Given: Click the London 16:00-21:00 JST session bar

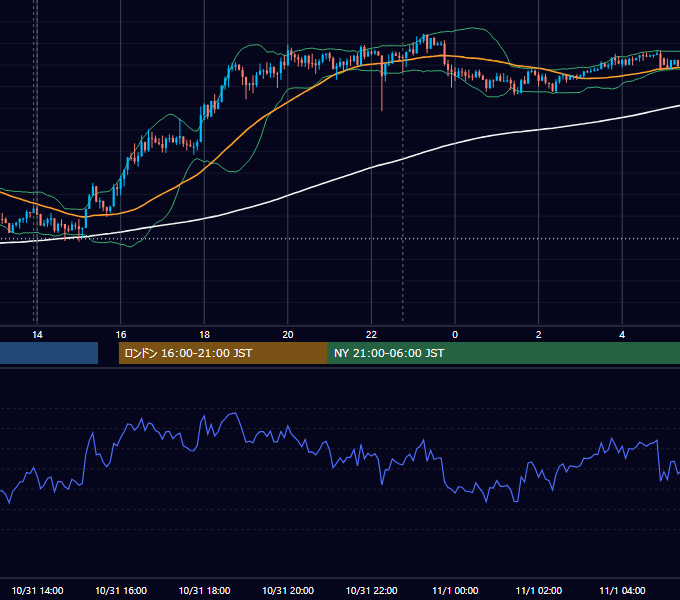Looking at the screenshot, I should click(223, 353).
